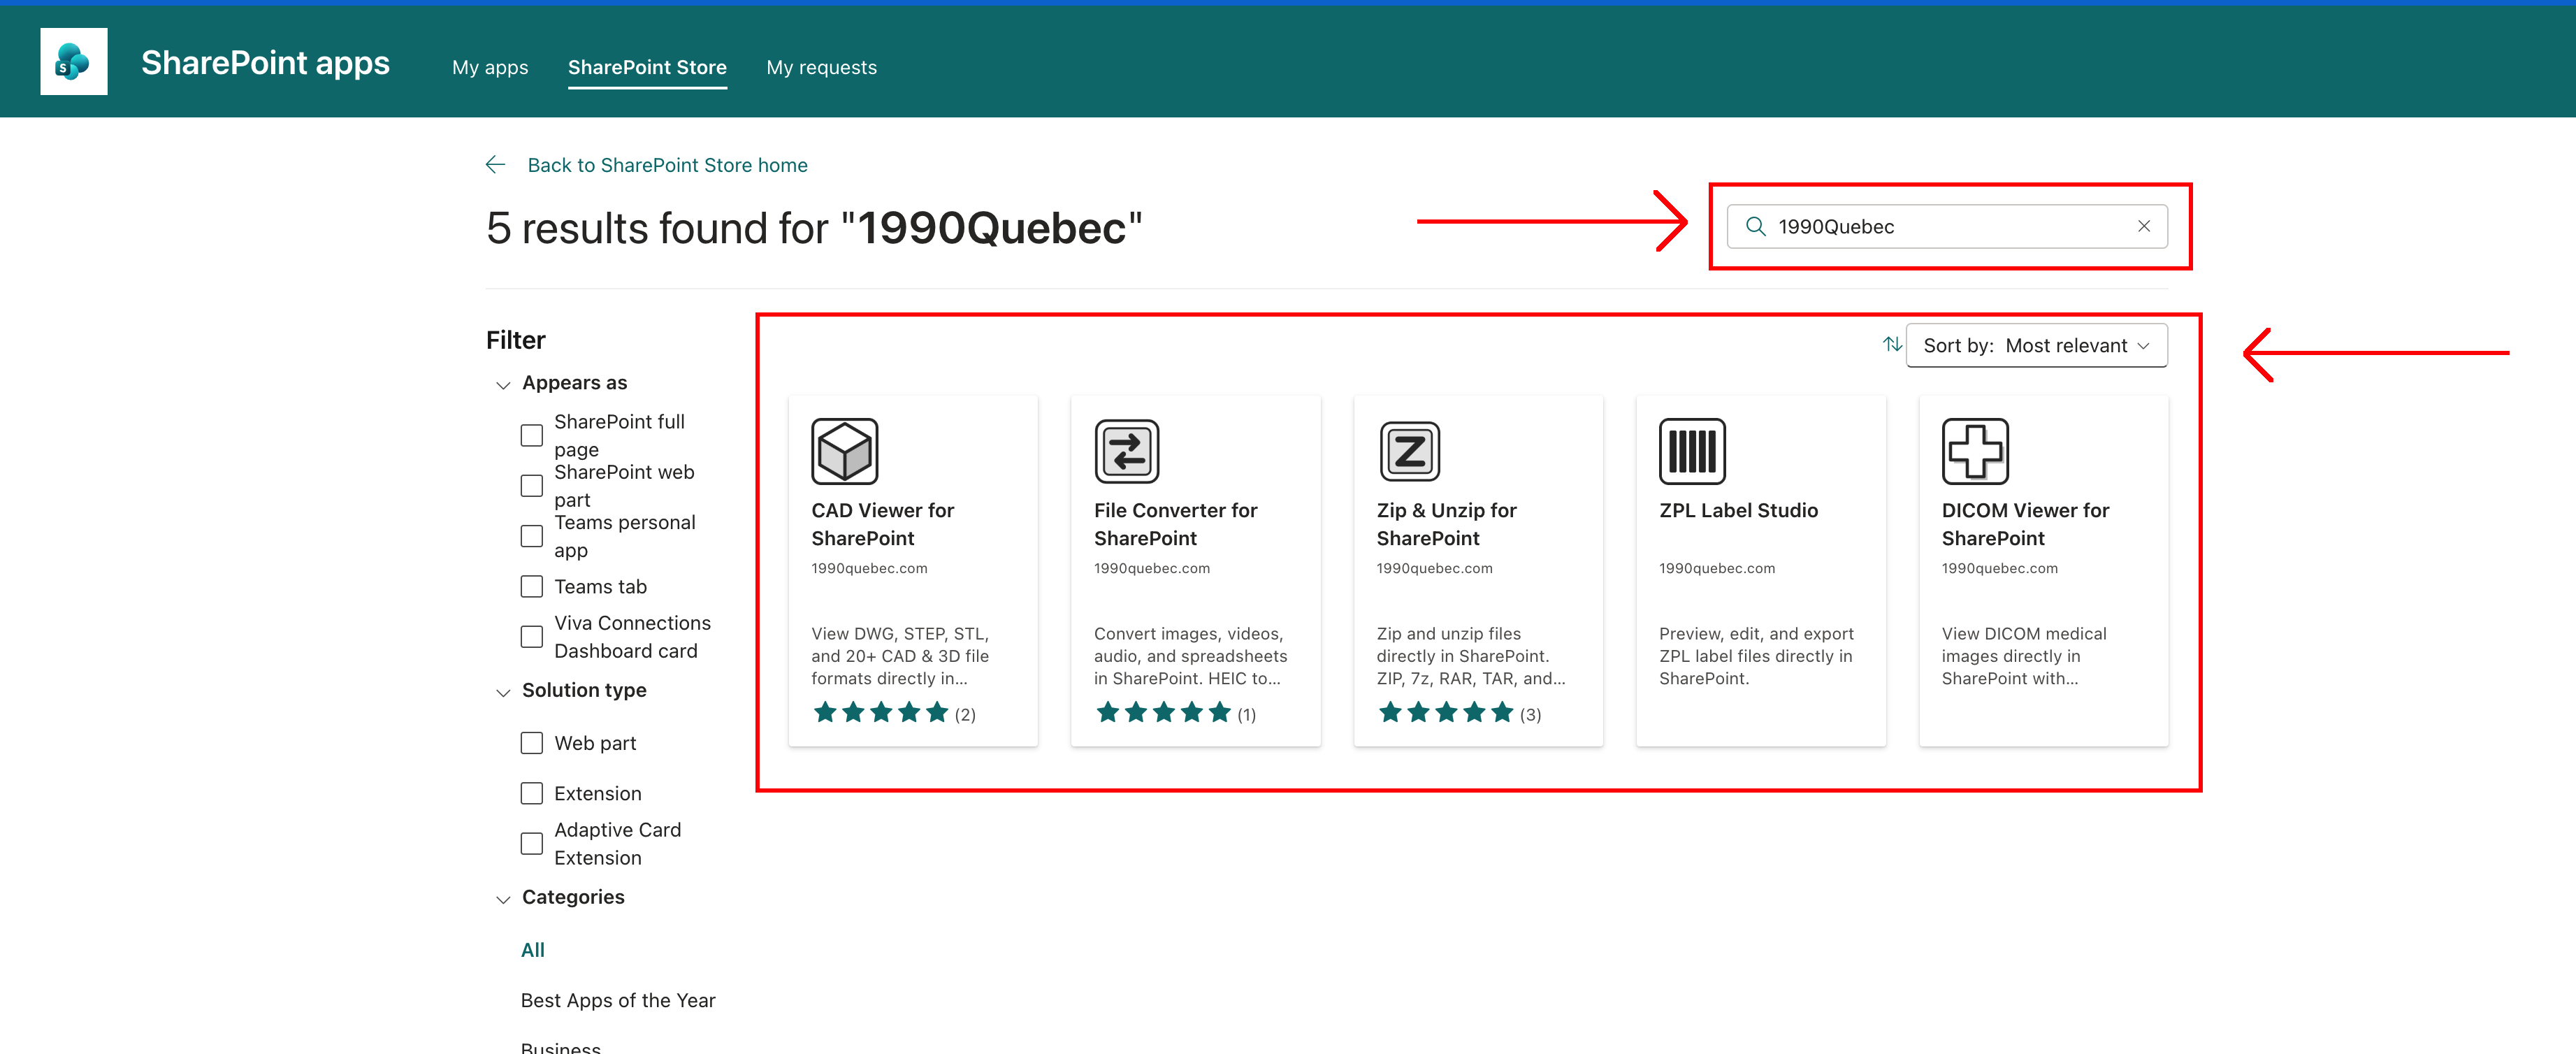Check Web part solution type
This screenshot has width=2576, height=1054.
tap(532, 743)
